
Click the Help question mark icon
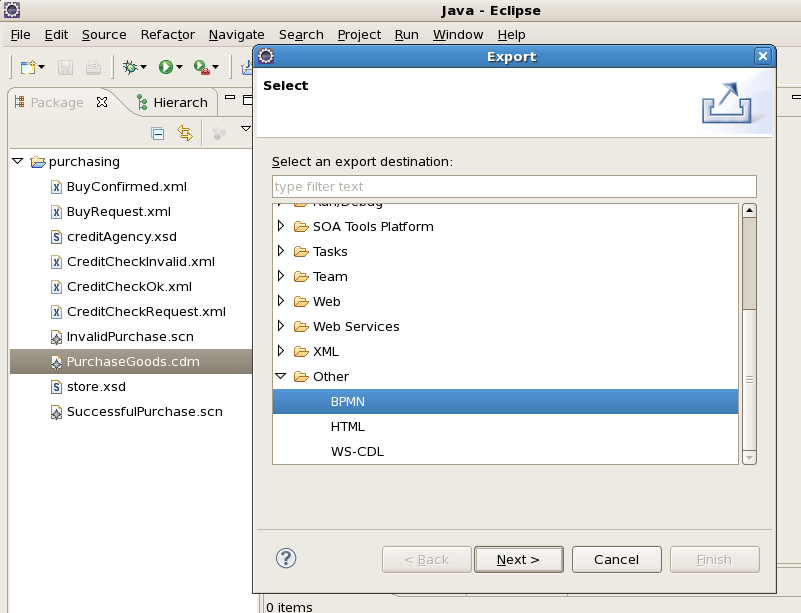click(286, 558)
